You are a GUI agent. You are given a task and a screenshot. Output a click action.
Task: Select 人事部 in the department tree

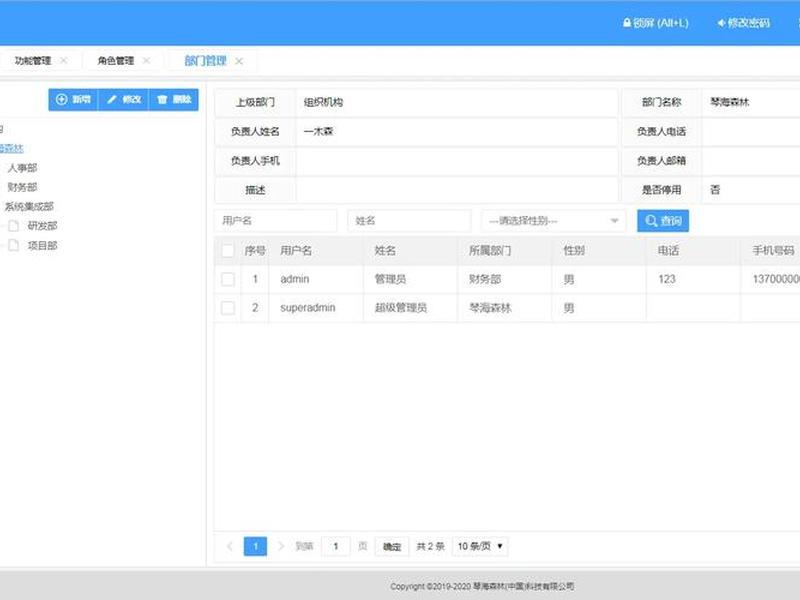pos(22,168)
